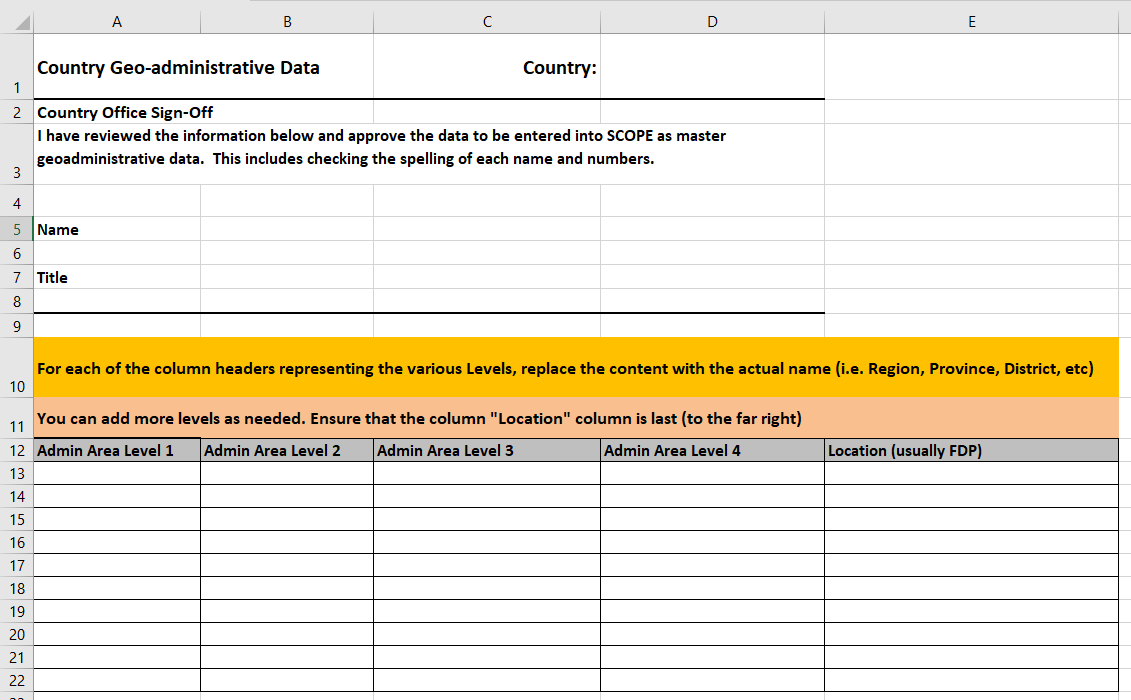Viewport: 1131px width, 700px height.
Task: Click empty row 13 cell under Admin Area Level 3
Action: tap(487, 473)
